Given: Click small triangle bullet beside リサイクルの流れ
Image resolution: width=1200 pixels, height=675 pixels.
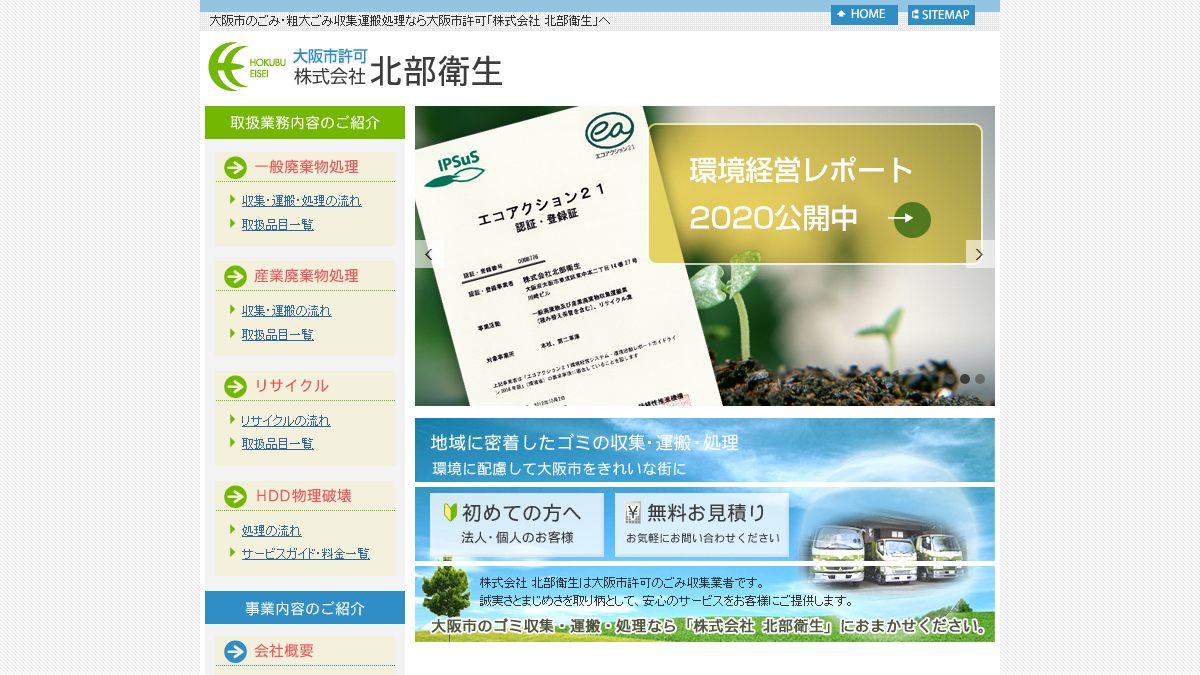Looking at the screenshot, I should point(233,419).
